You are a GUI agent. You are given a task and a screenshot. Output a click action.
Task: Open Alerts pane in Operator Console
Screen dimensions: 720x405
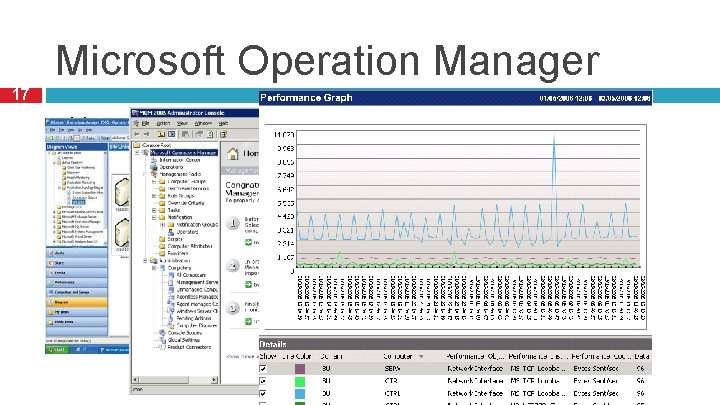[77, 253]
